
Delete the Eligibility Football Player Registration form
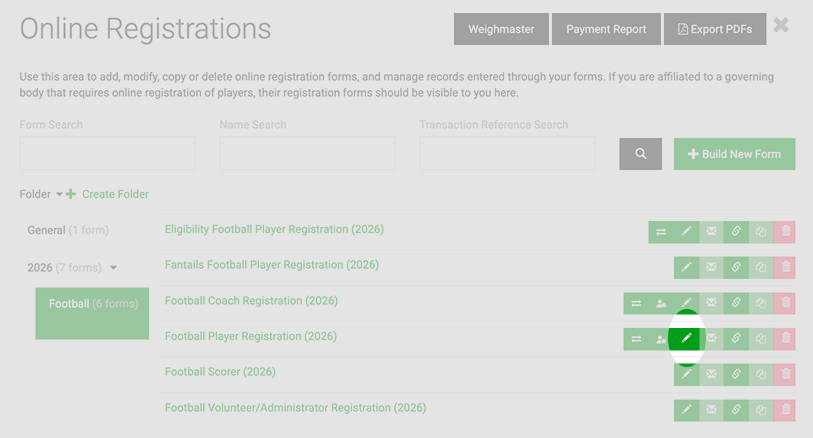(x=786, y=232)
